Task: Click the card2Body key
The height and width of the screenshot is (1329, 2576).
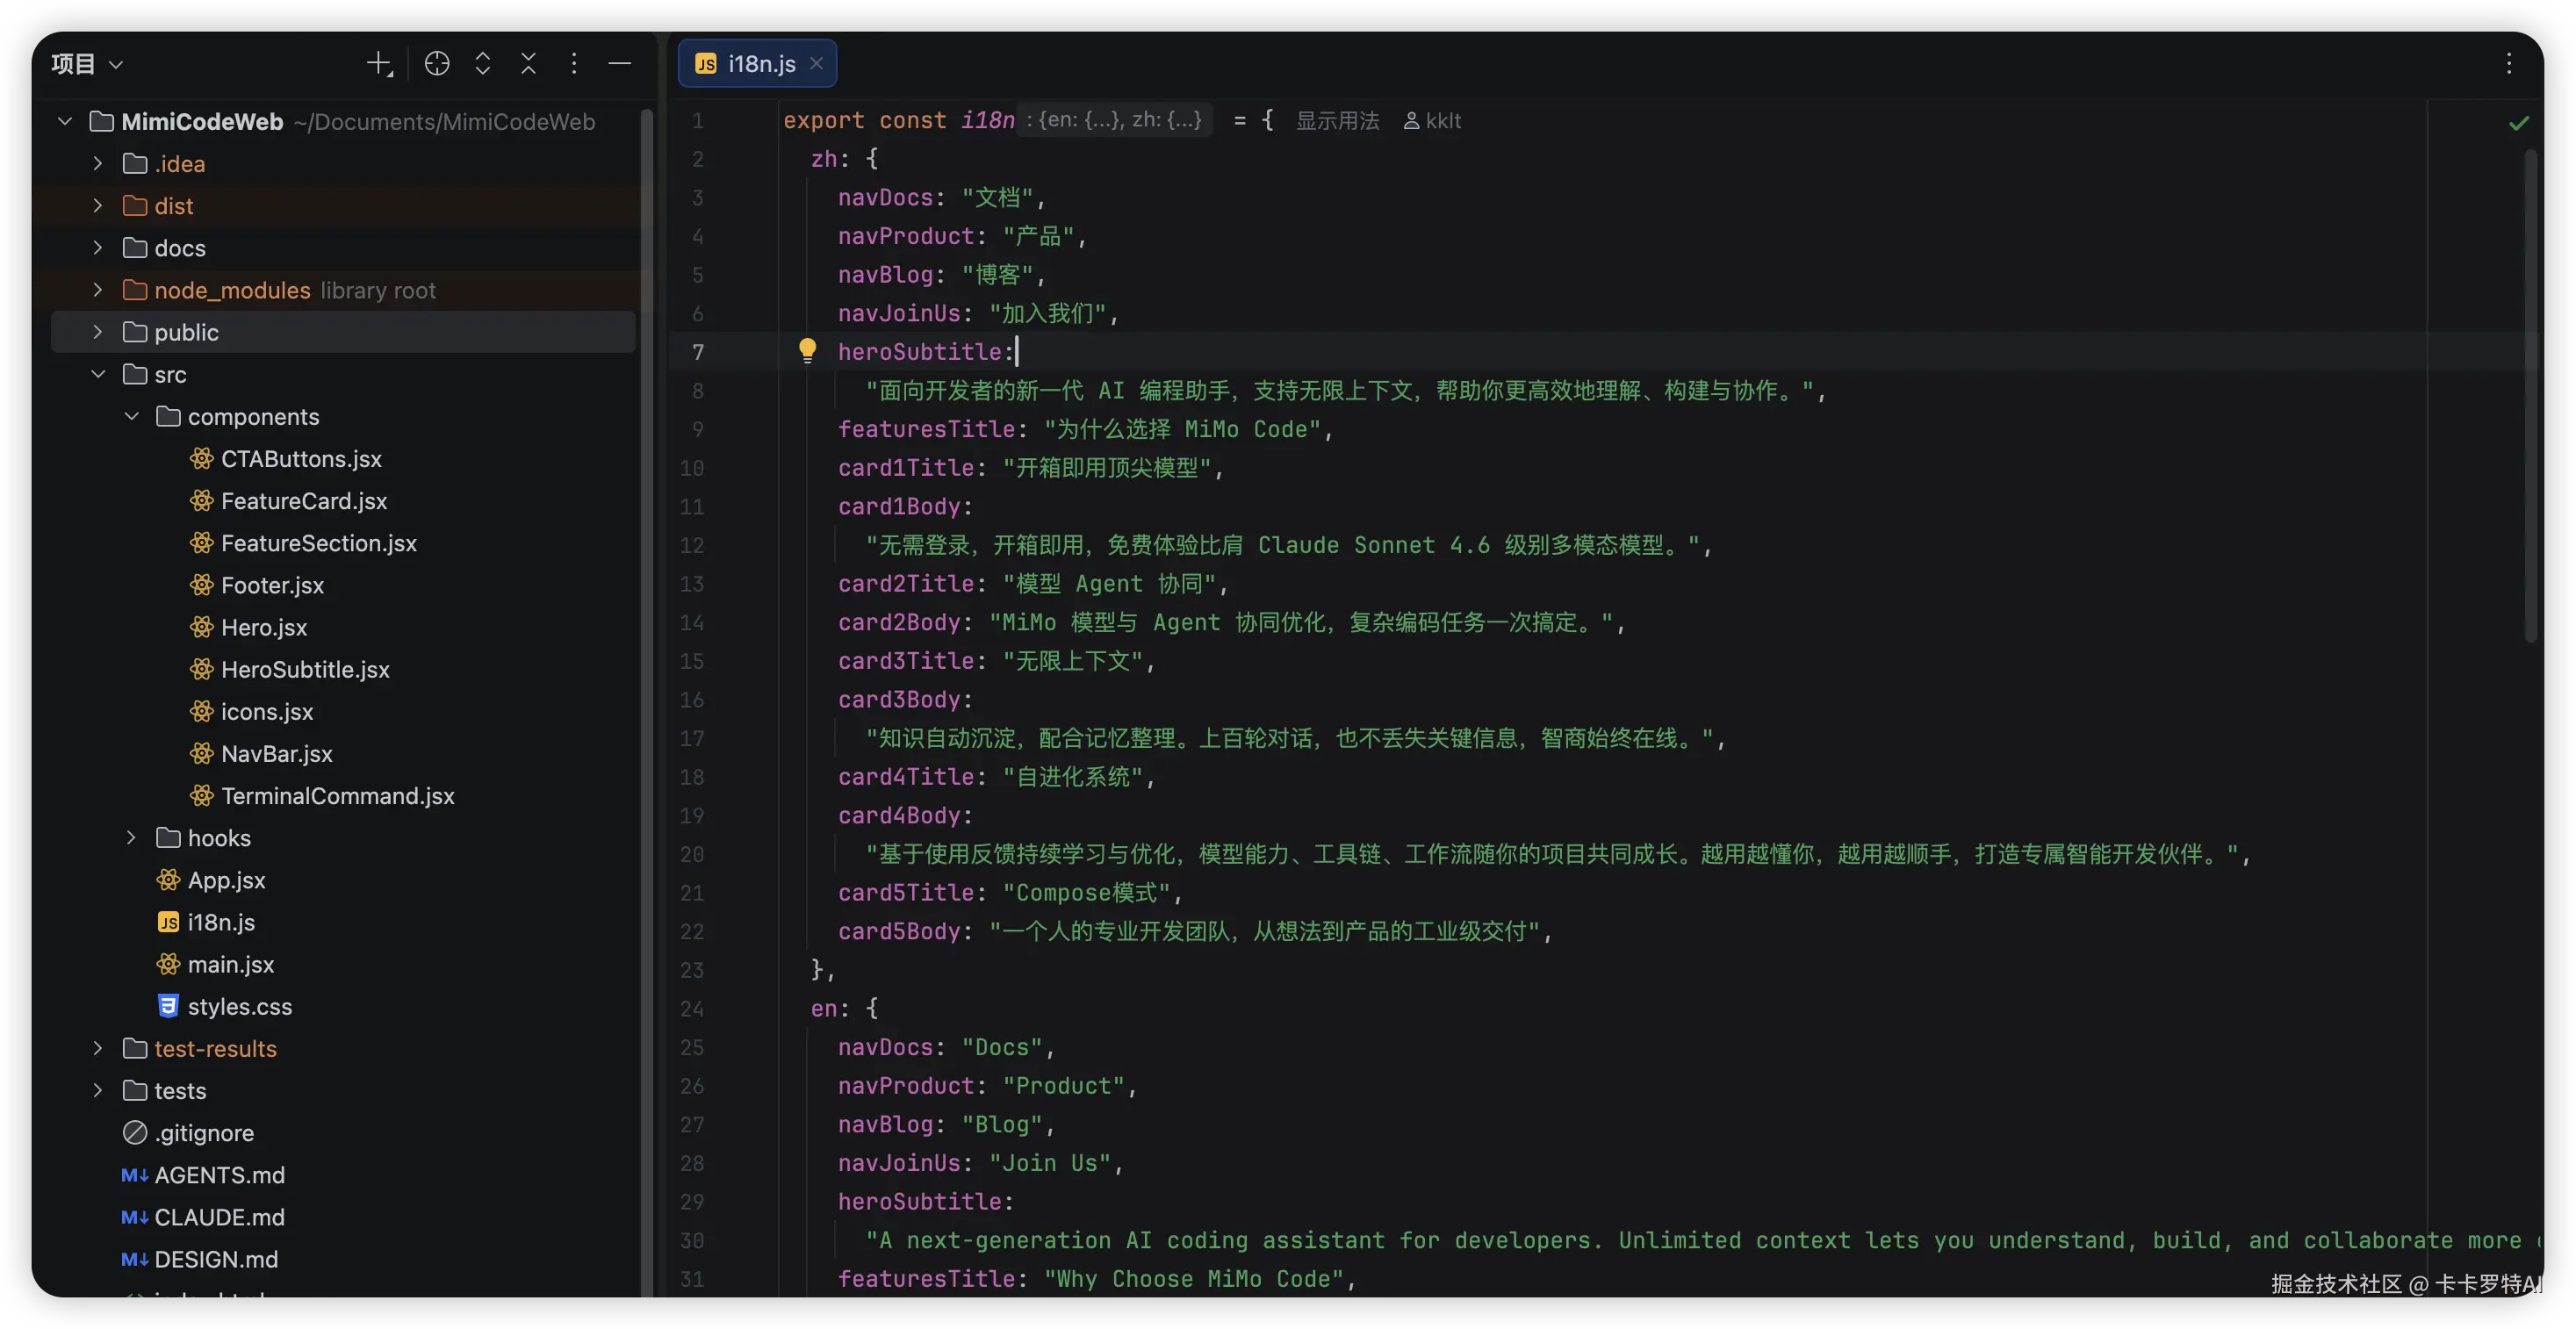Action: pos(899,622)
